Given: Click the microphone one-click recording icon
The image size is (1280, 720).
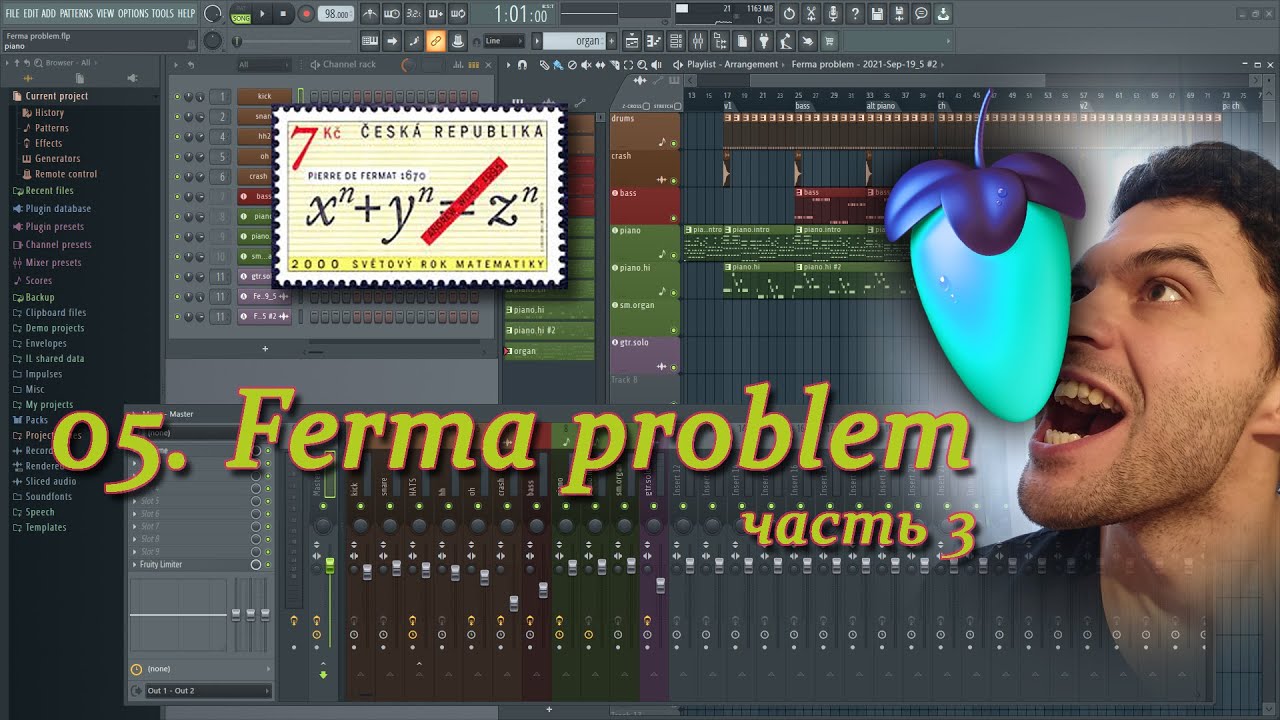Looking at the screenshot, I should pos(833,14).
